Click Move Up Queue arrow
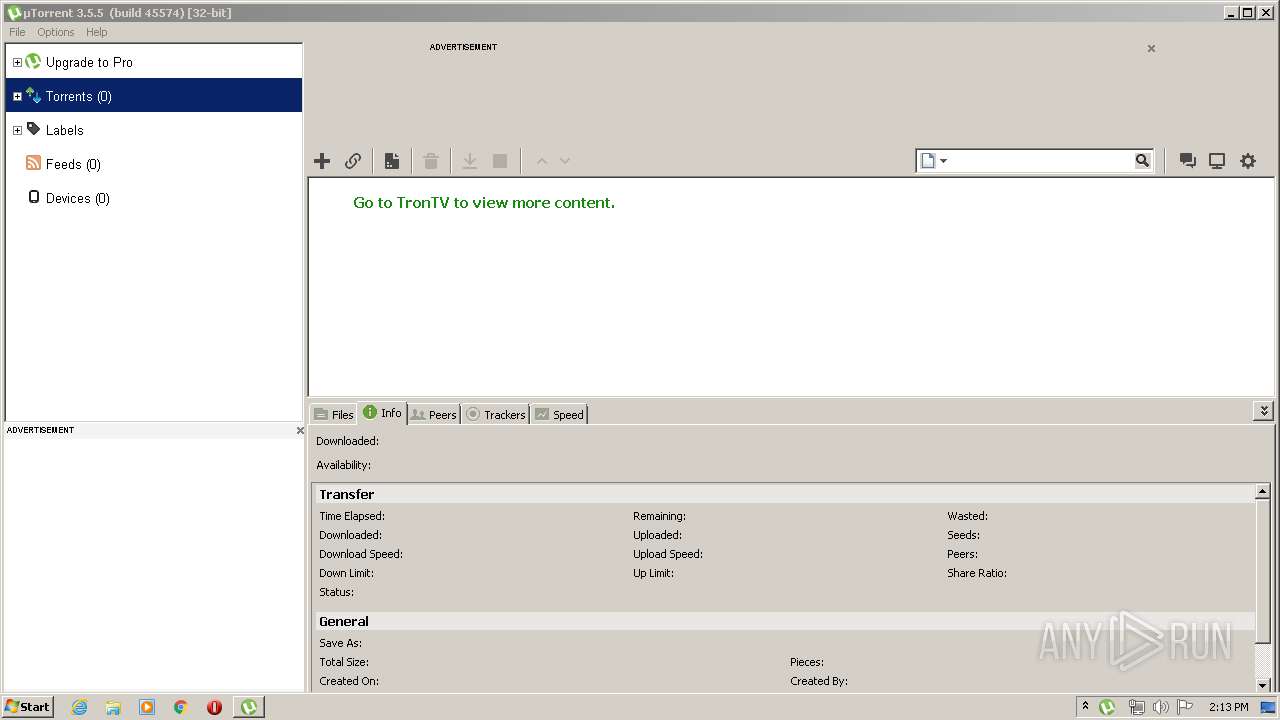This screenshot has width=1280, height=720. tap(542, 161)
